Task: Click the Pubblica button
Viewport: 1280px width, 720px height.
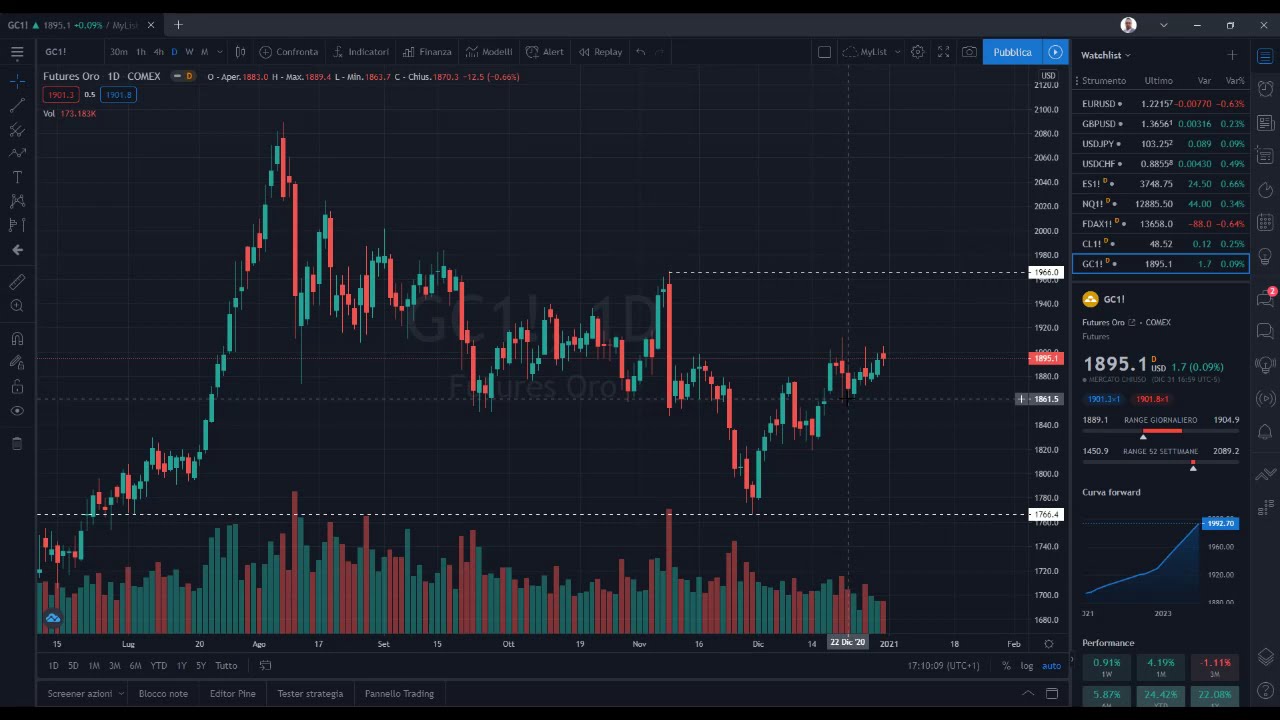Action: tap(1012, 52)
